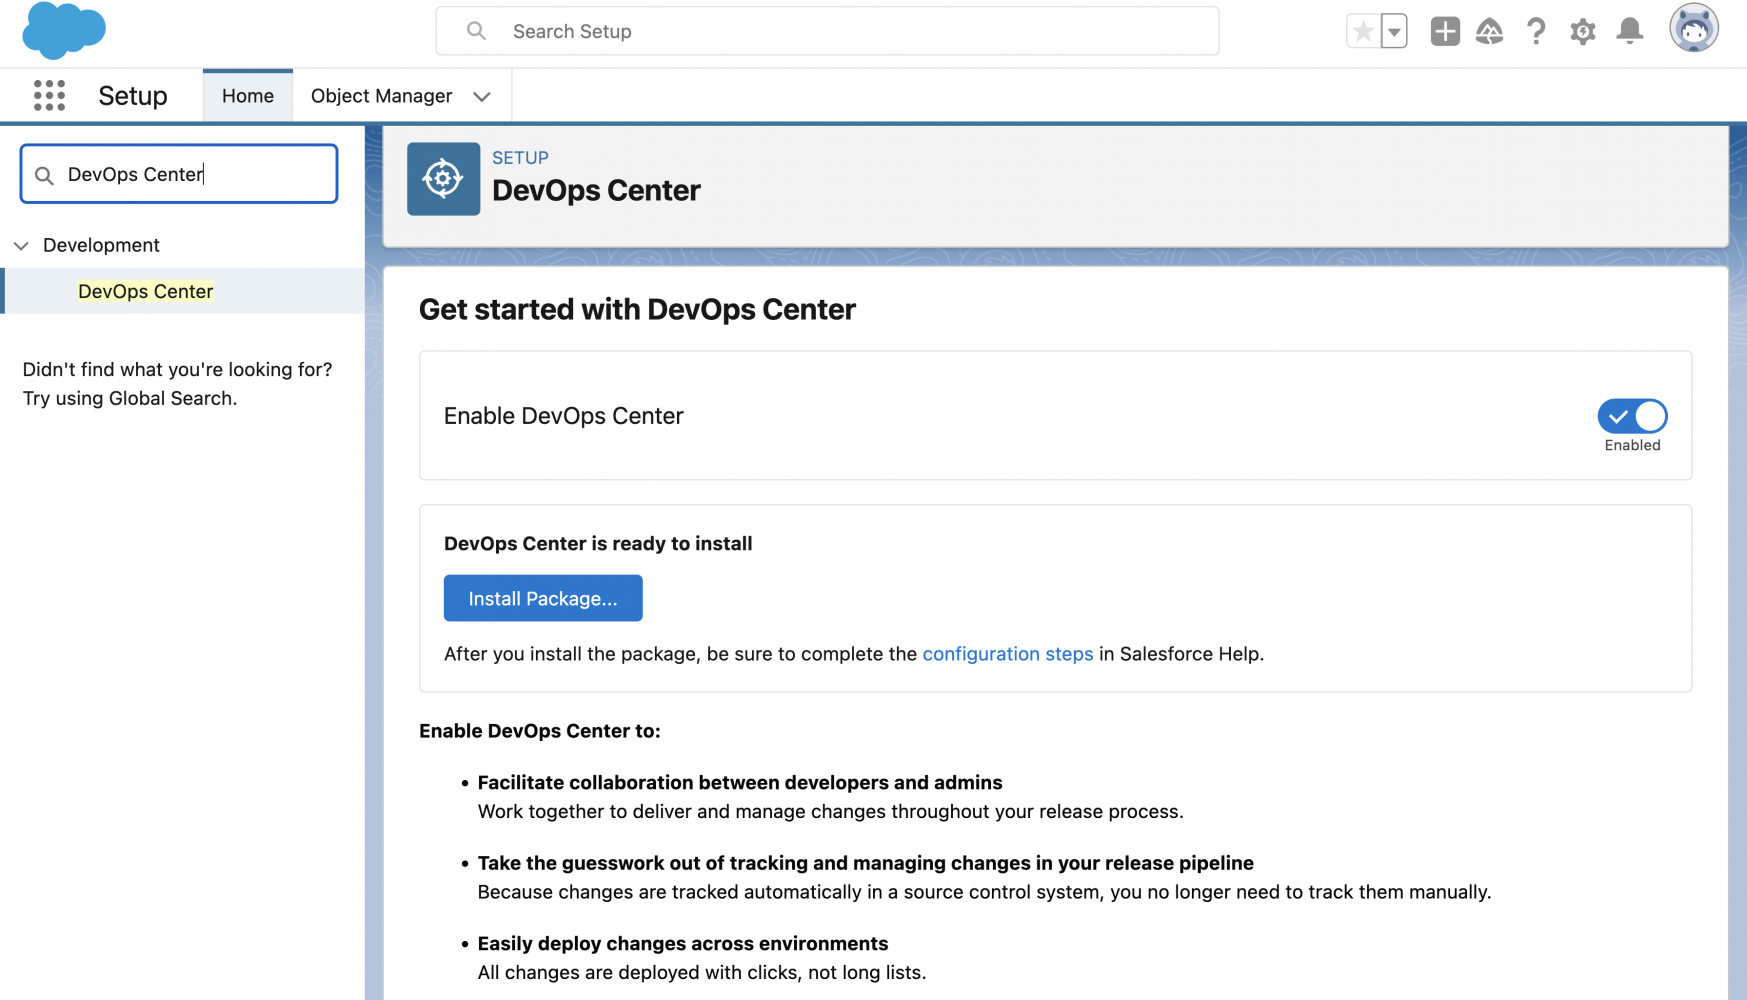The width and height of the screenshot is (1747, 1000).
Task: Open the Object Manager tab dropdown chevron
Action: [x=482, y=97]
